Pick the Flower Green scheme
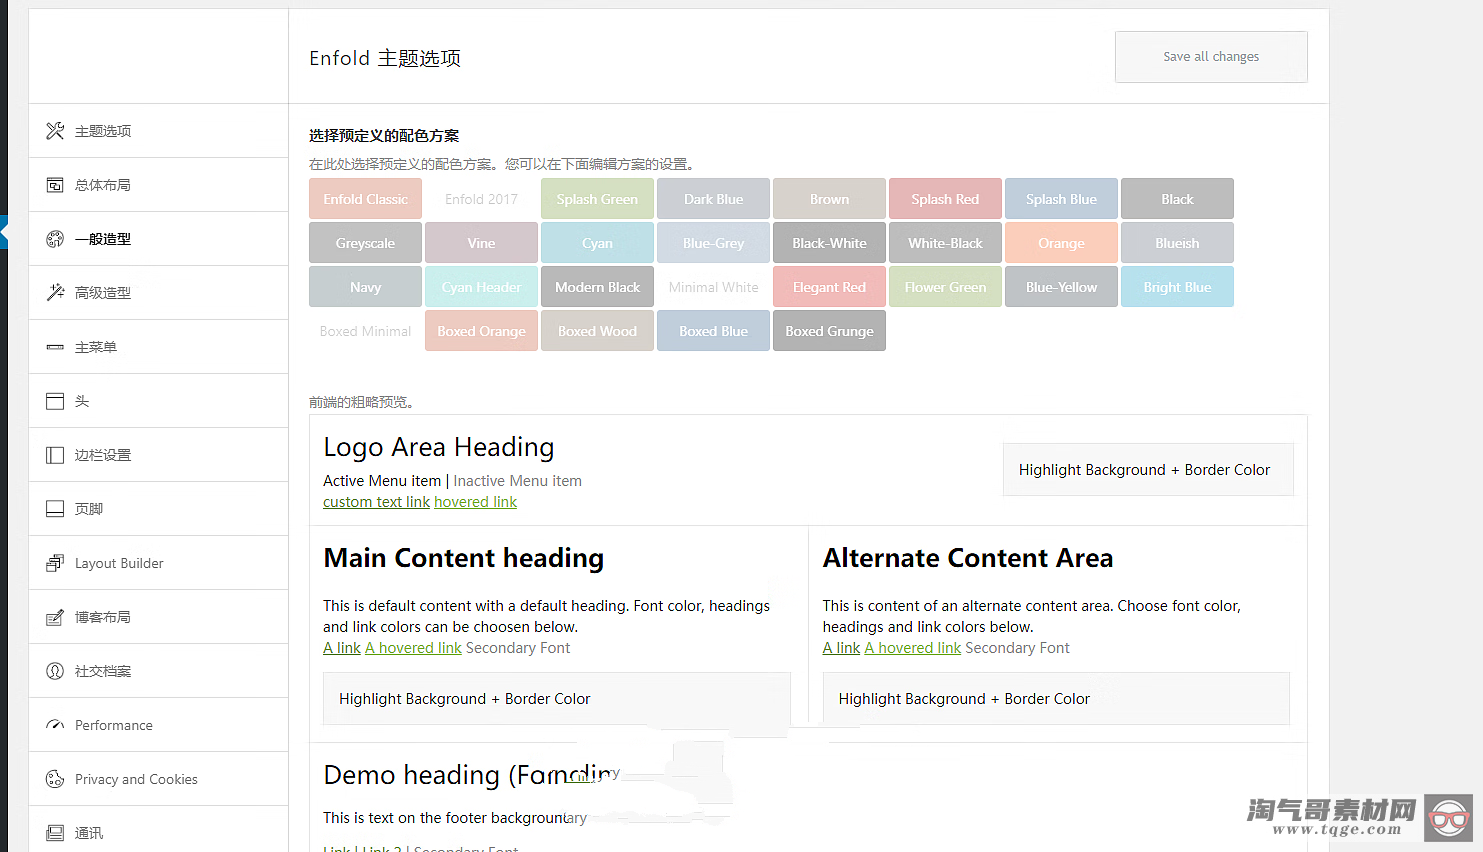Image resolution: width=1483 pixels, height=852 pixels. click(x=945, y=287)
